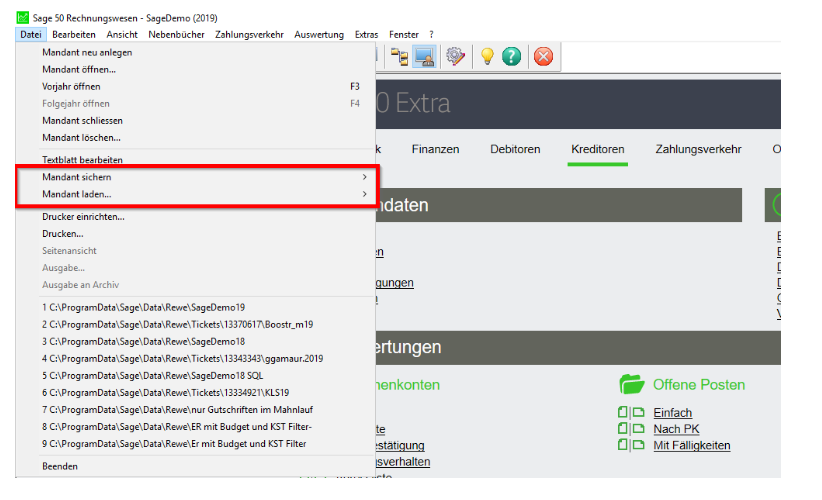The width and height of the screenshot is (822, 500).
Task: Click landscape page icon next to Nach PK
Action: [639, 429]
